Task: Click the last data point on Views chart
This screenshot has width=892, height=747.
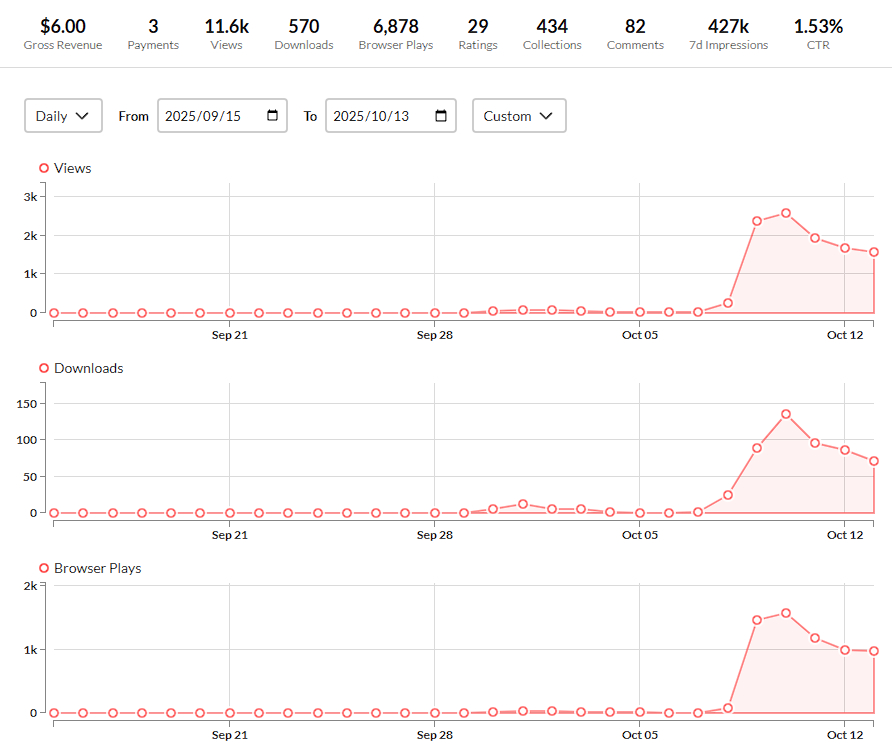Action: click(874, 252)
